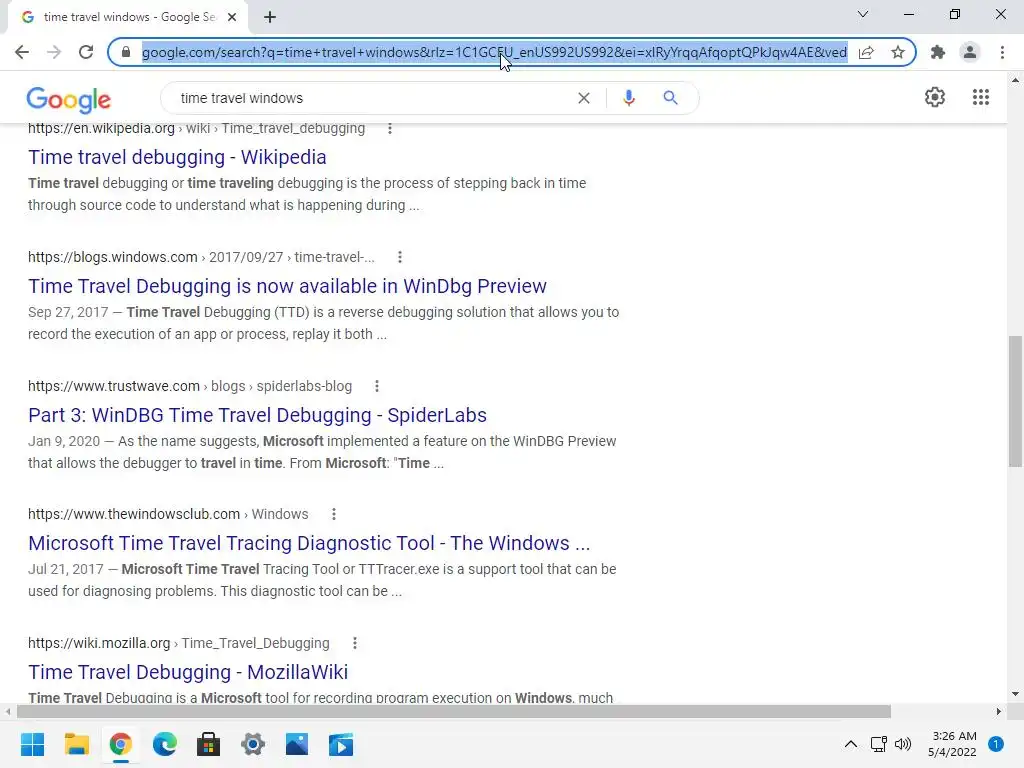The image size is (1024, 768).
Task: Open Microsoft Store from taskbar
Action: 208,744
